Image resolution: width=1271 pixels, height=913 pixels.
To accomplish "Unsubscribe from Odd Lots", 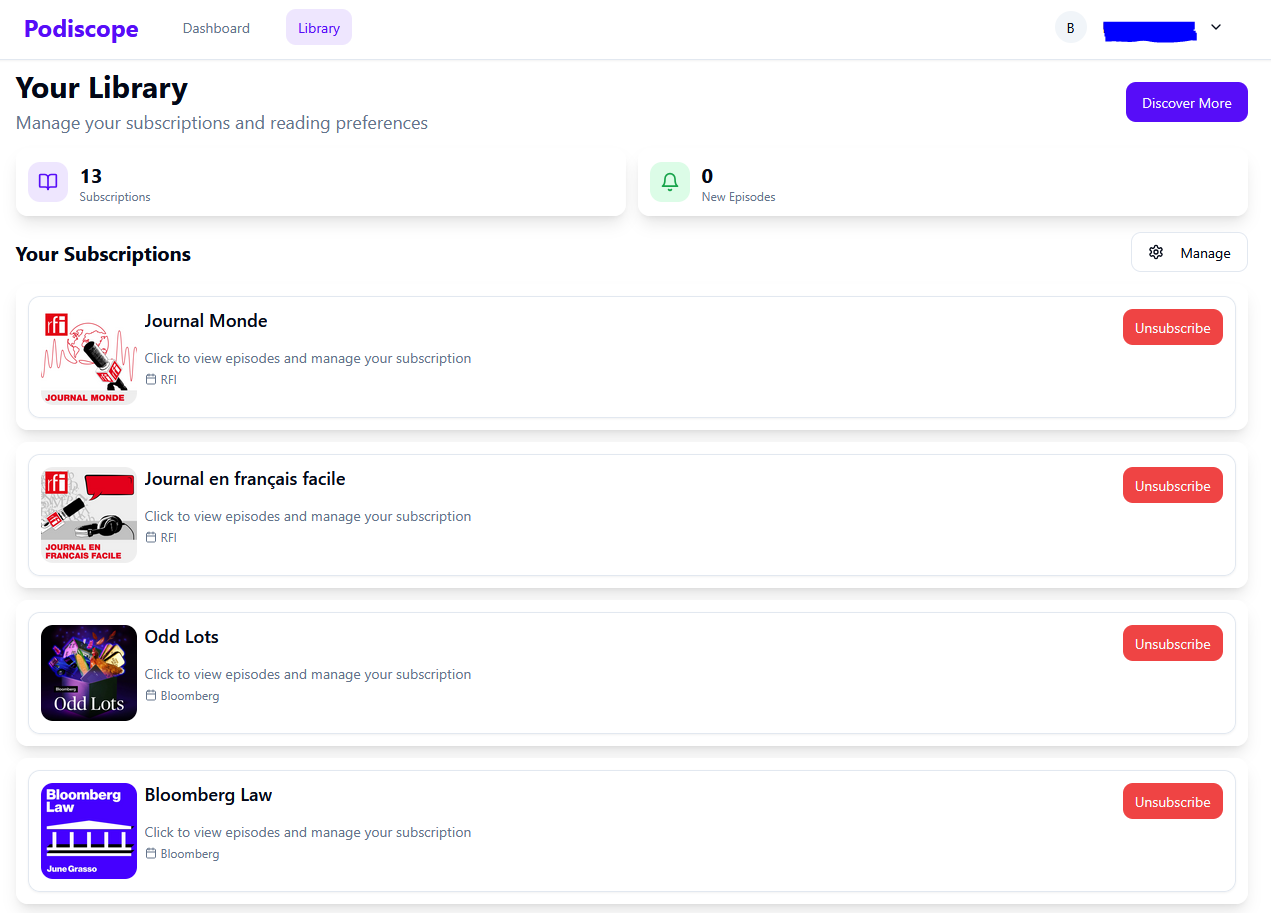I will (x=1172, y=644).
